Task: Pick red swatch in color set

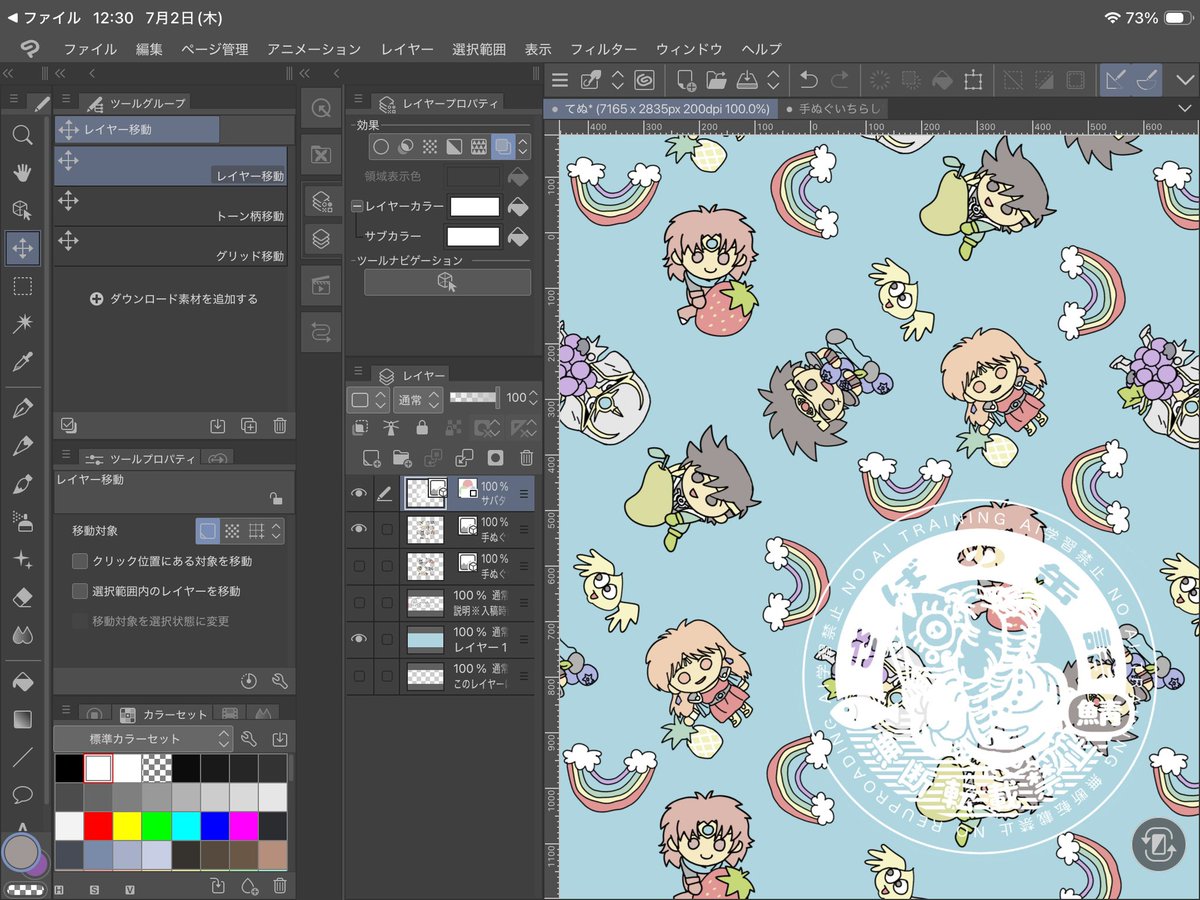Action: click(x=97, y=826)
